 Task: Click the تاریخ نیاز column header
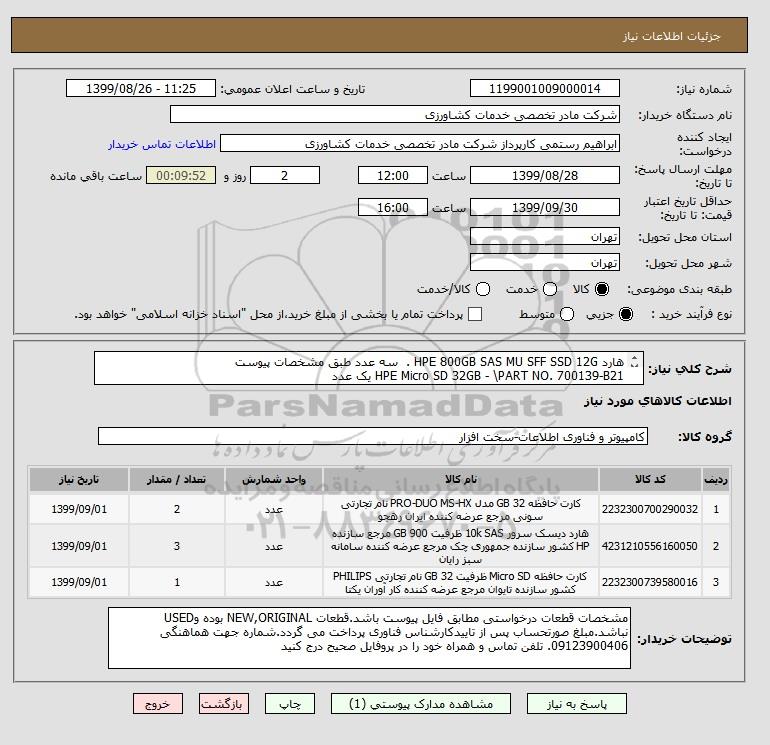(x=79, y=479)
